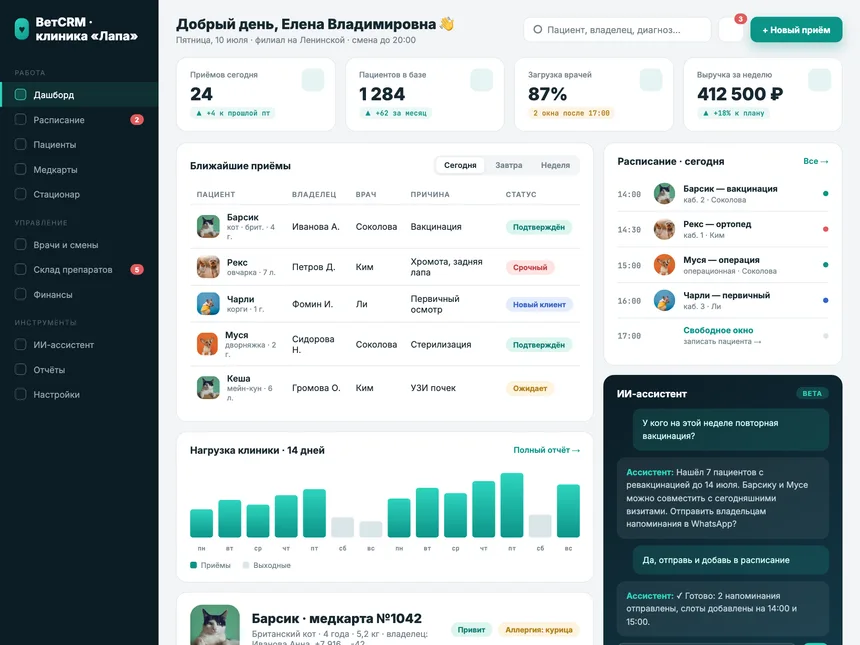Open the Барсик медкарта photo
This screenshot has width=860, height=645.
tap(215, 625)
